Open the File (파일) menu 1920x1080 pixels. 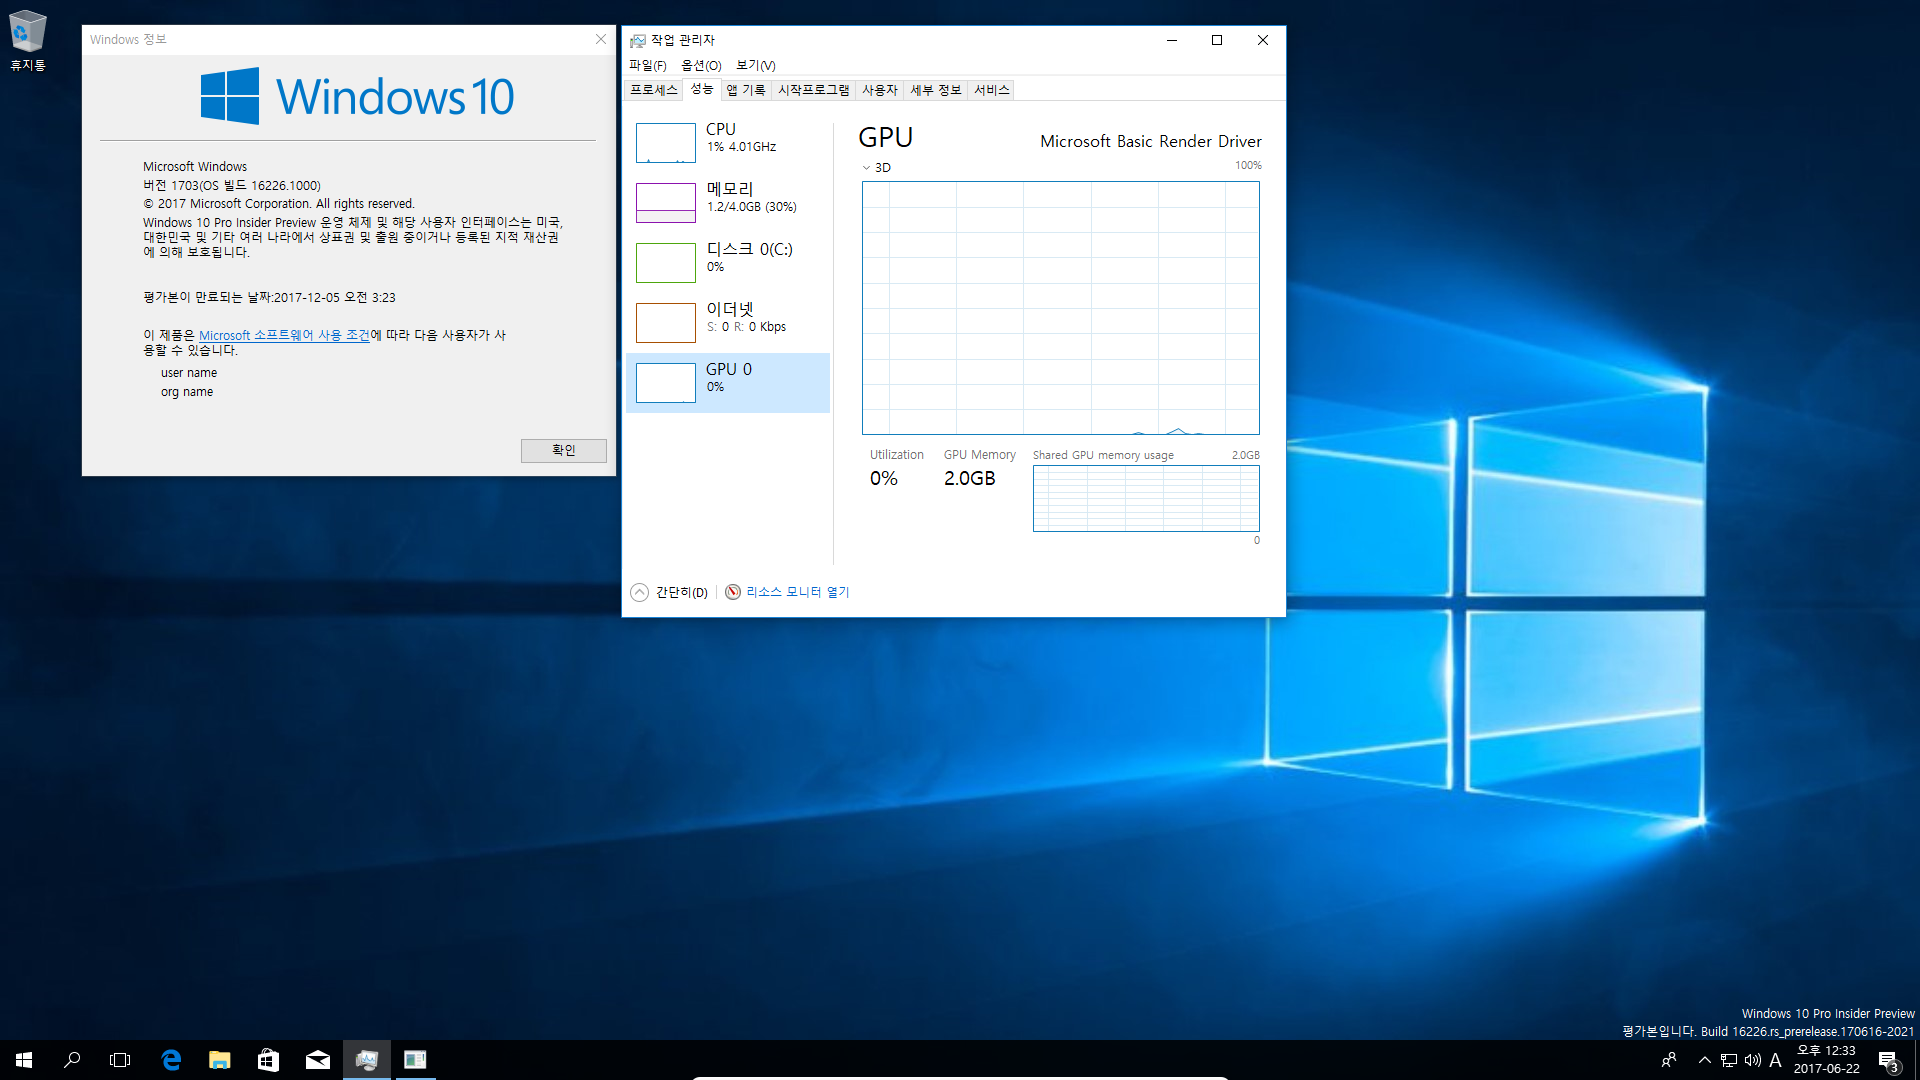point(647,65)
